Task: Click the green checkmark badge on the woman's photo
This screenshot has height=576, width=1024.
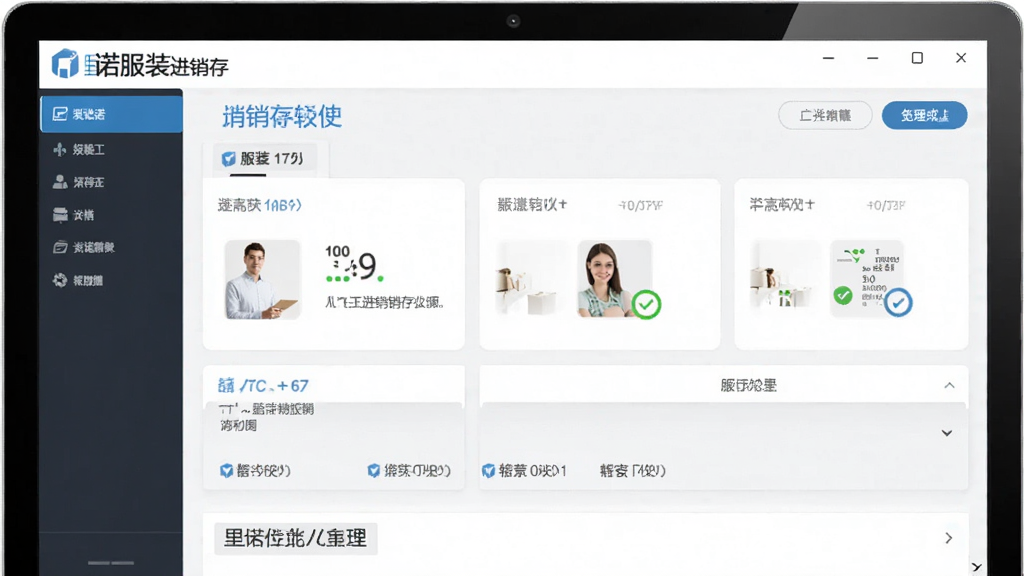Action: (647, 304)
